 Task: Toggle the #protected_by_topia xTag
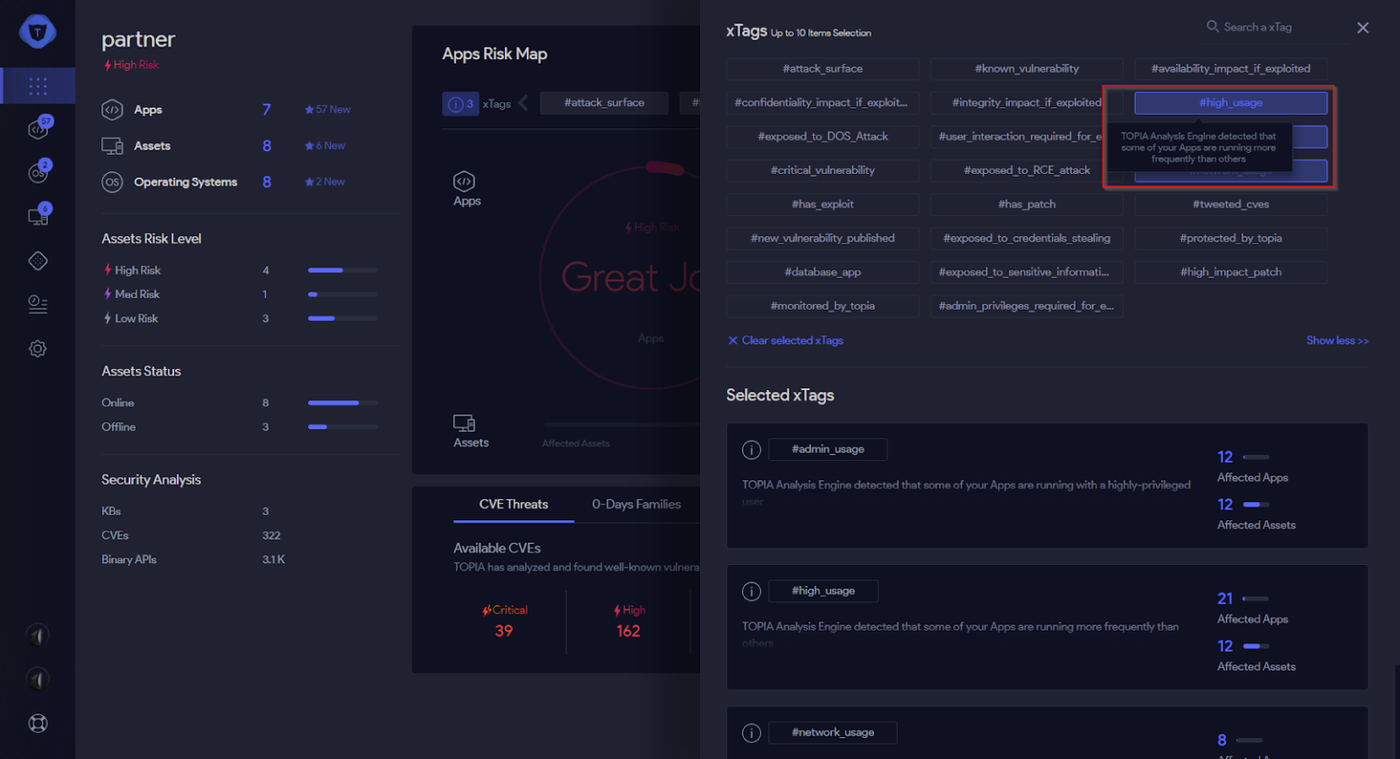[x=1231, y=238]
